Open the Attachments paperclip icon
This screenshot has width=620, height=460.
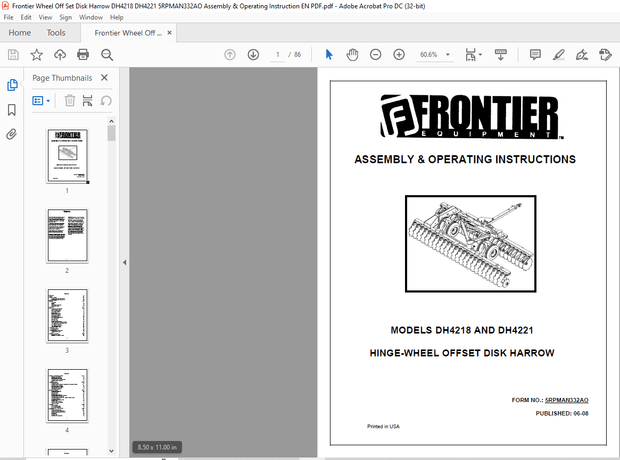click(x=11, y=134)
